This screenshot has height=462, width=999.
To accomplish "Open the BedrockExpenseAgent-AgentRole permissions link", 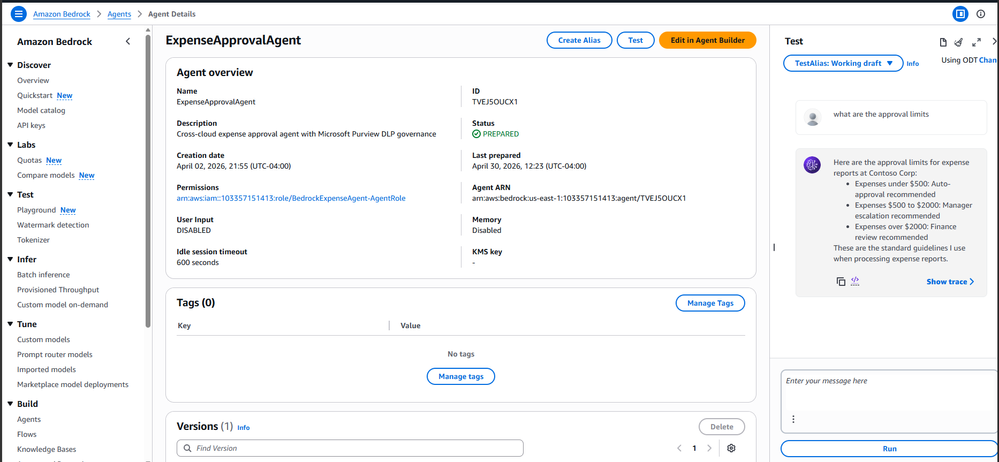I will click(291, 198).
